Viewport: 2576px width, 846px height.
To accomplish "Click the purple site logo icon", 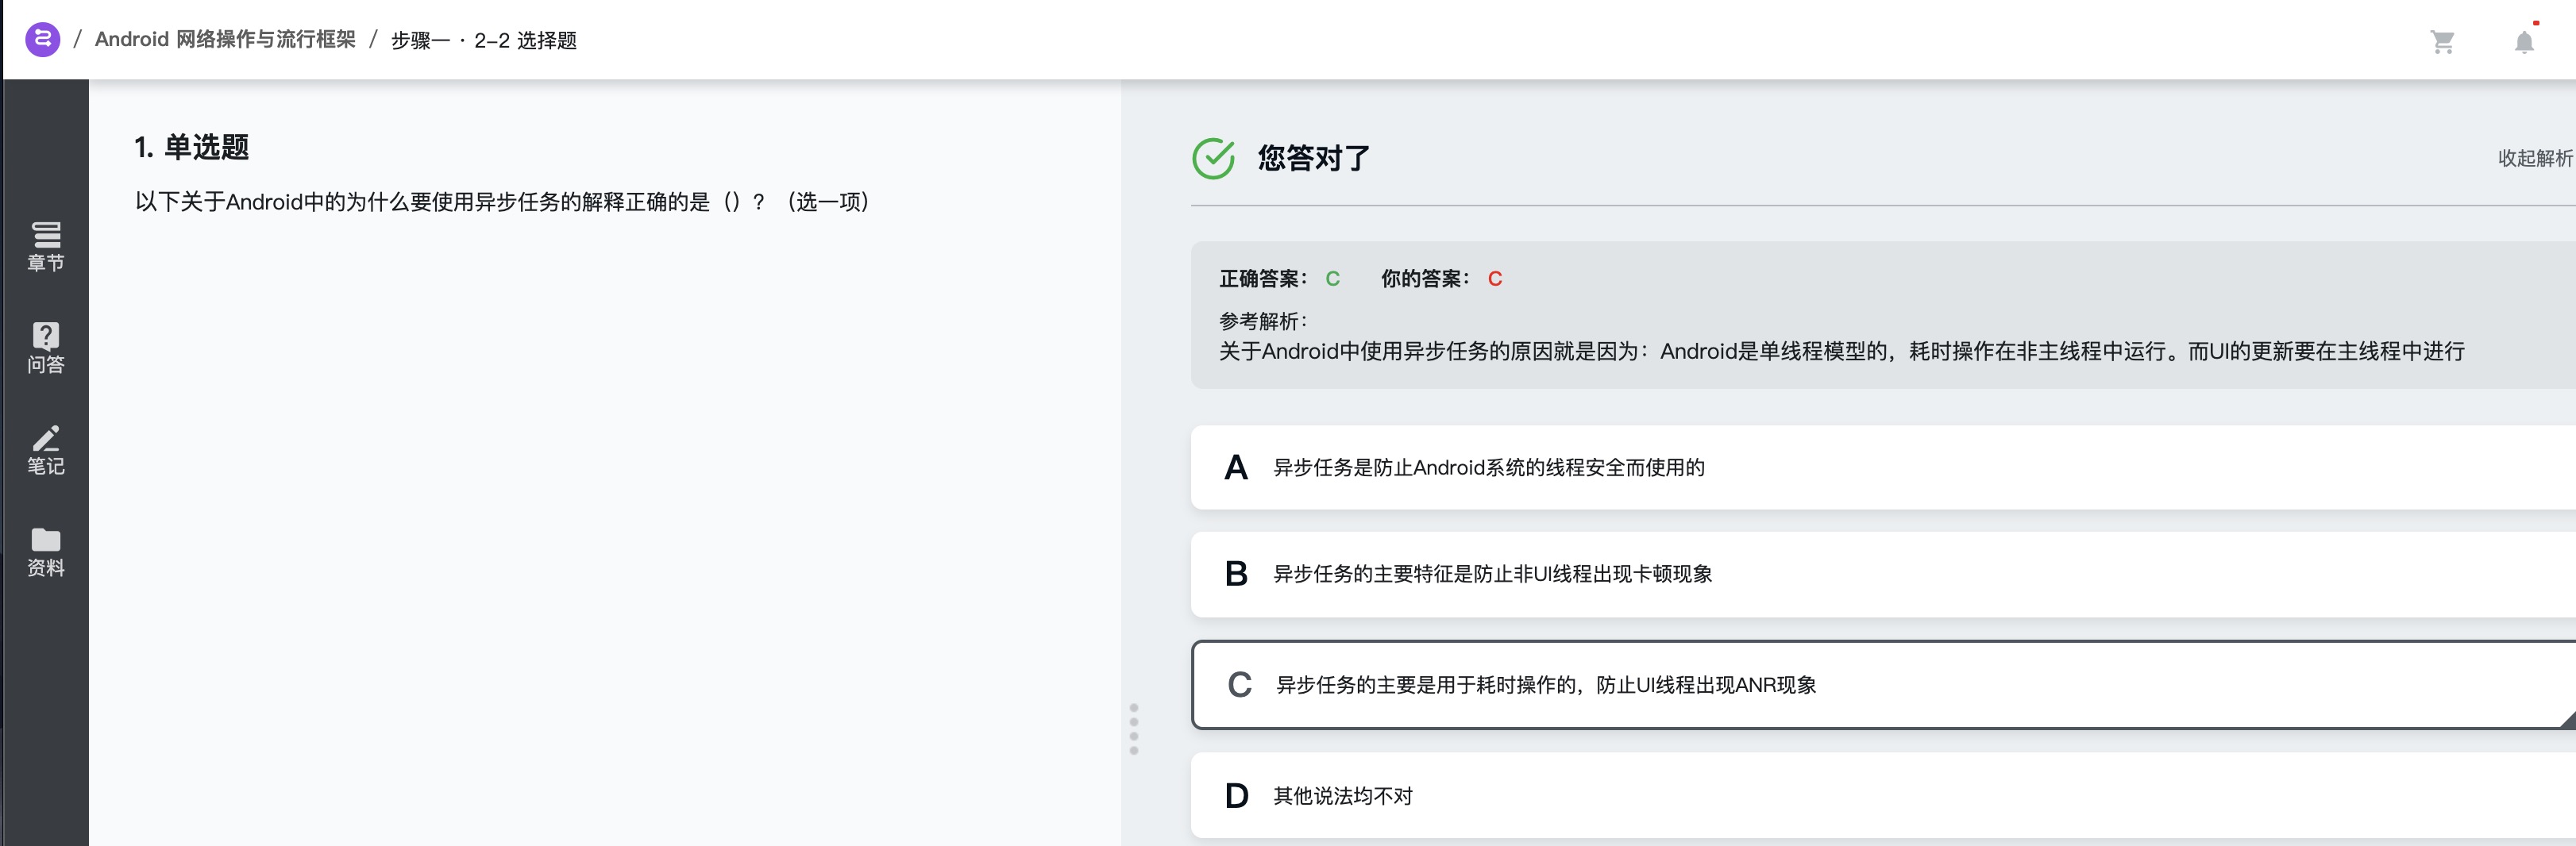I will (42, 39).
